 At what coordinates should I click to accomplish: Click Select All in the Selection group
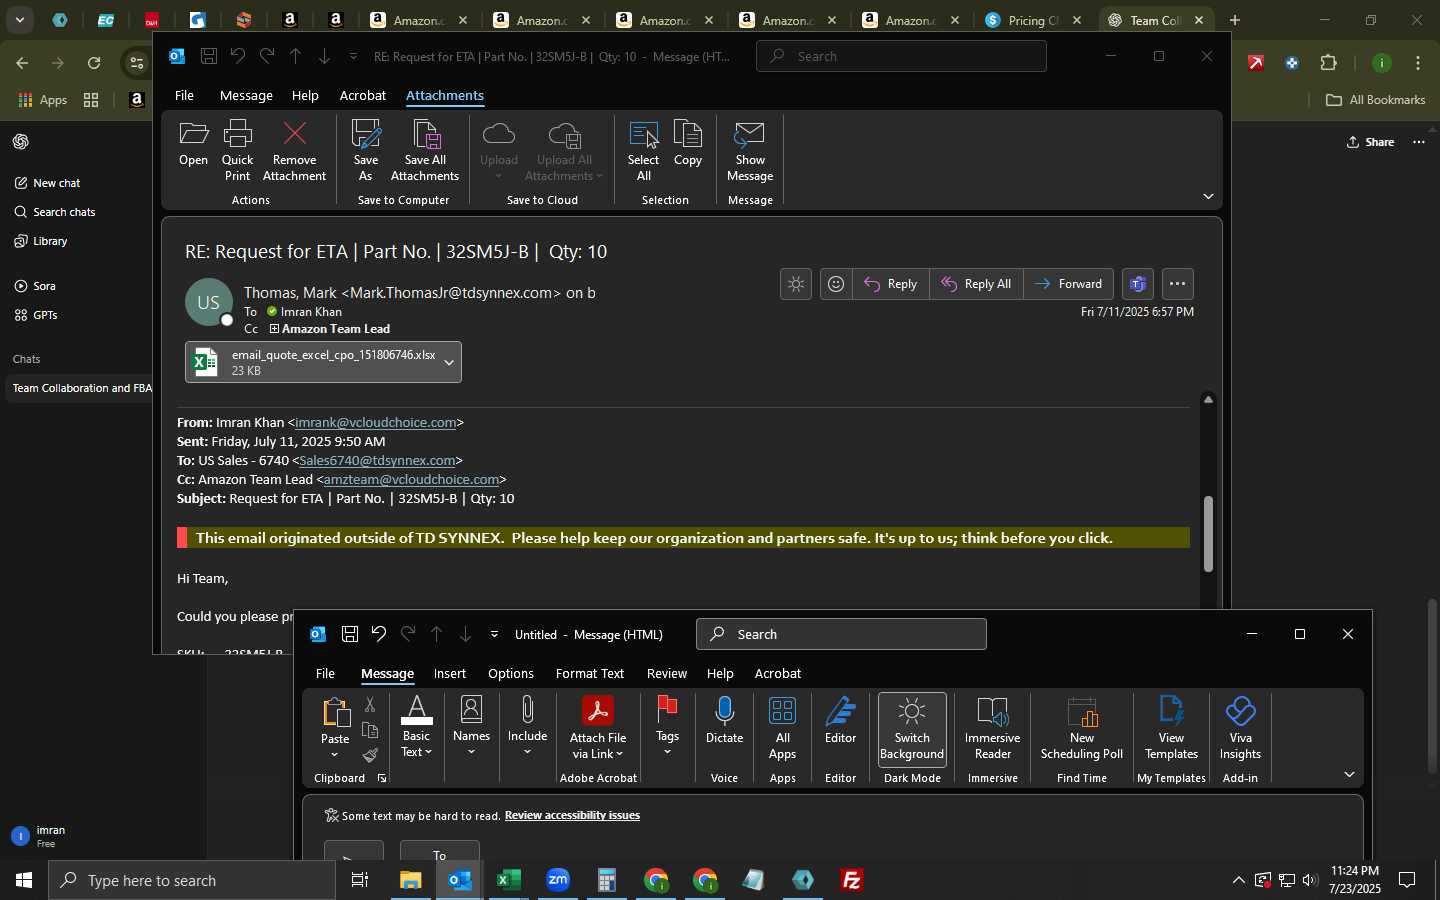(643, 150)
